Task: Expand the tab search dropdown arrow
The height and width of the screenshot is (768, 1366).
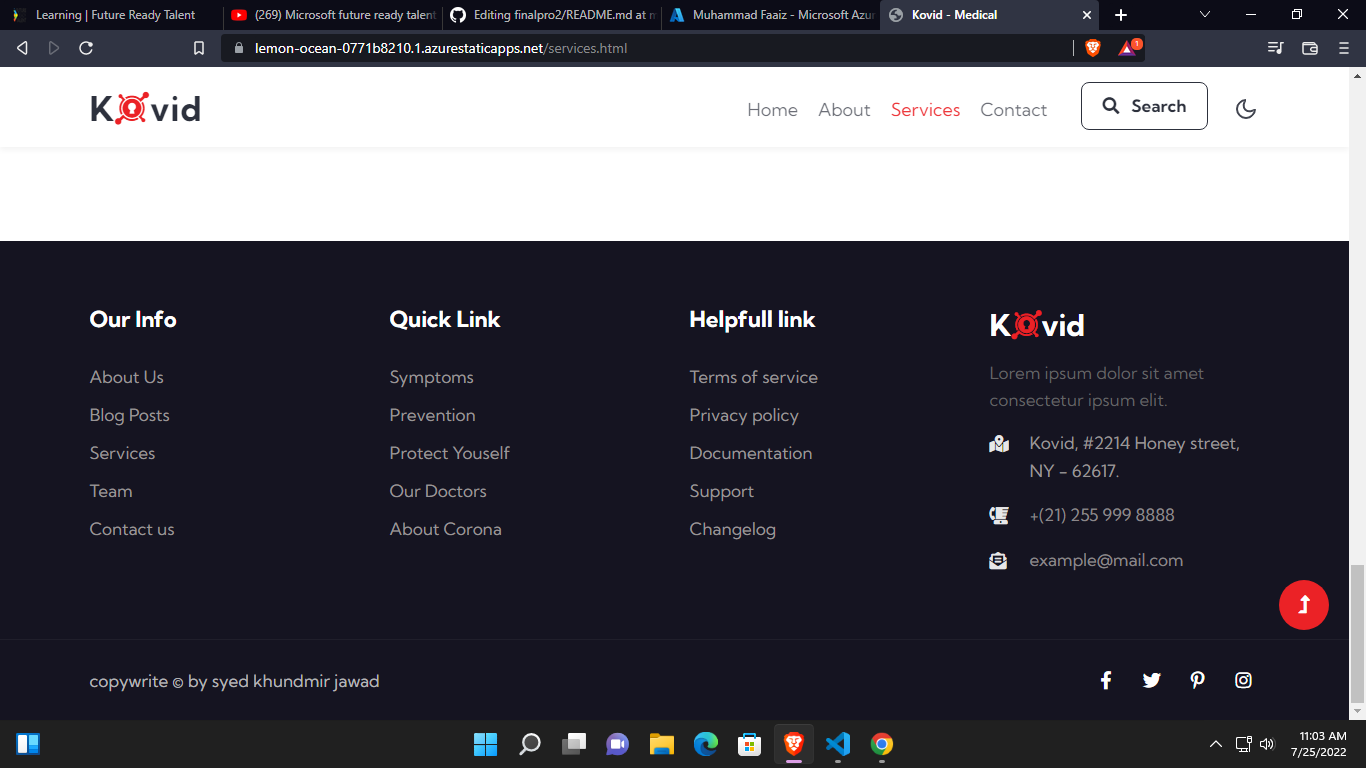Action: coord(1205,15)
